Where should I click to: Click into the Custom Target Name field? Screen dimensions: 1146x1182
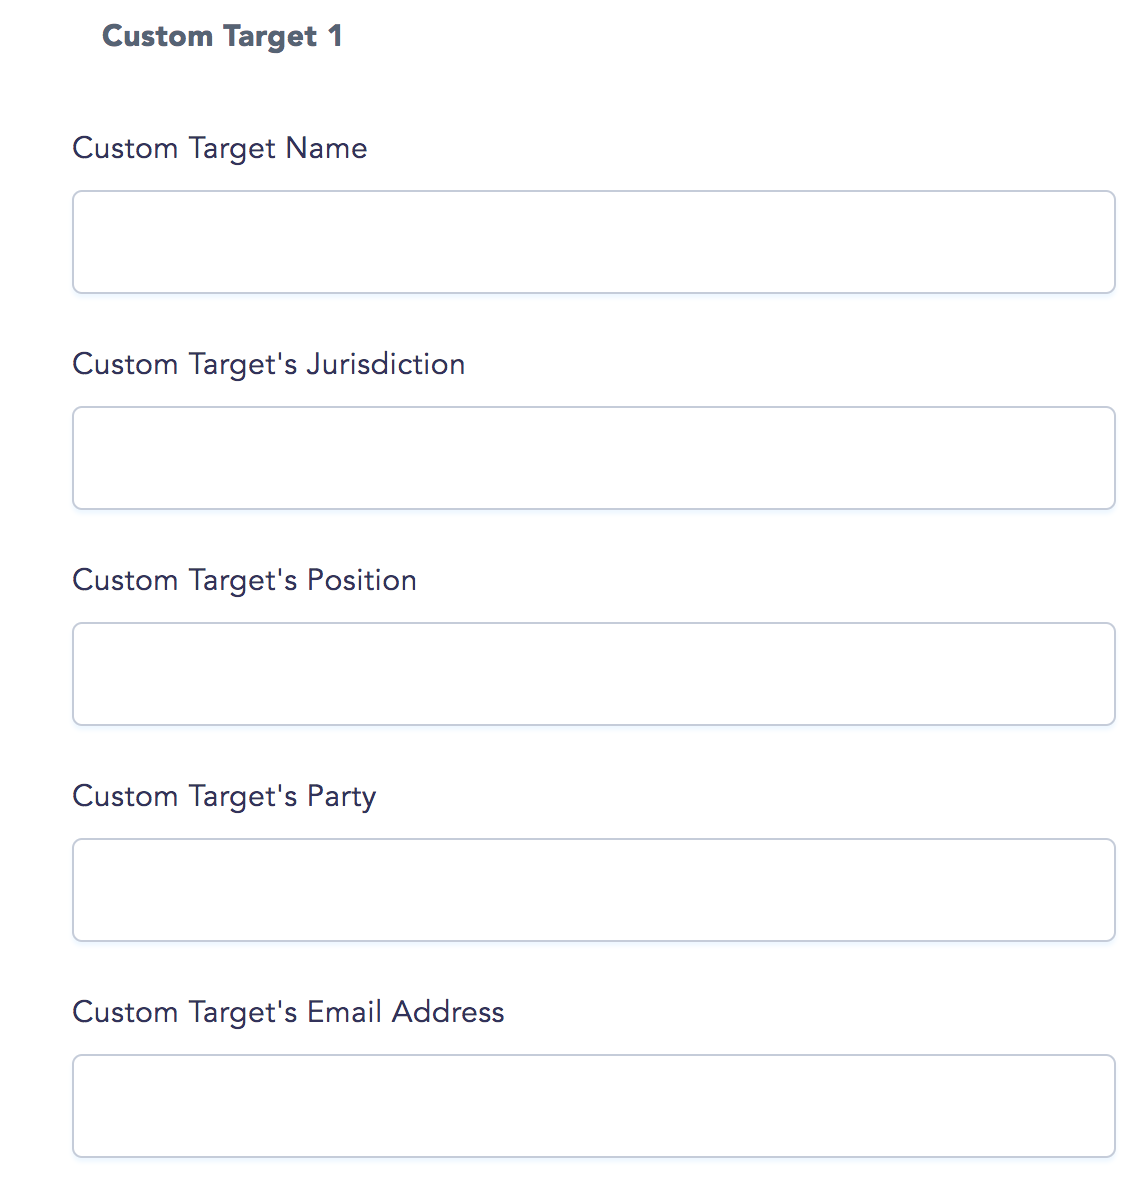pos(593,242)
